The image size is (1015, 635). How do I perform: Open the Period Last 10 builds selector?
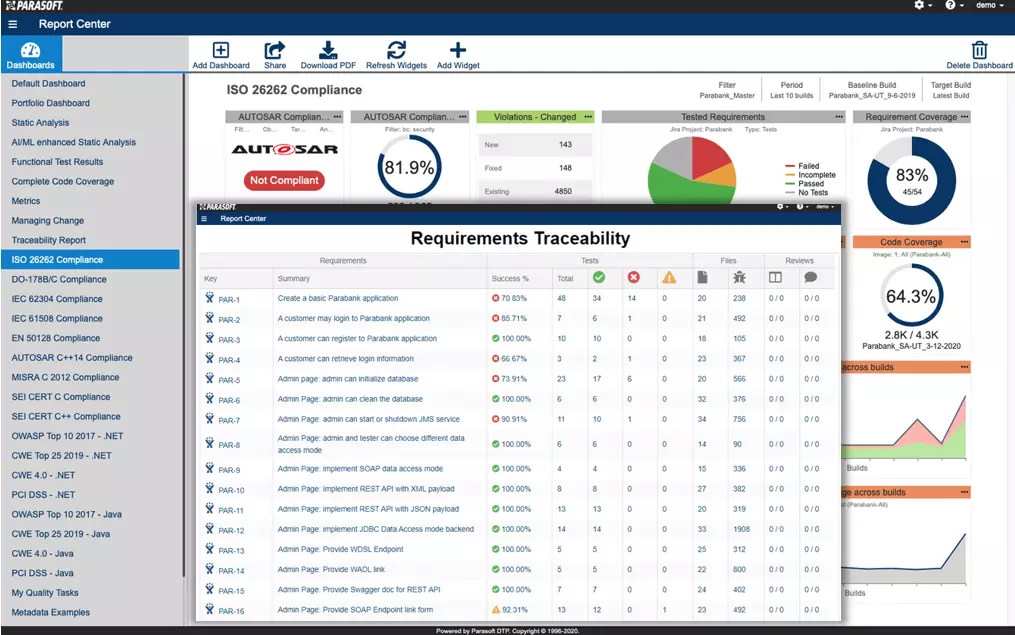tap(791, 90)
